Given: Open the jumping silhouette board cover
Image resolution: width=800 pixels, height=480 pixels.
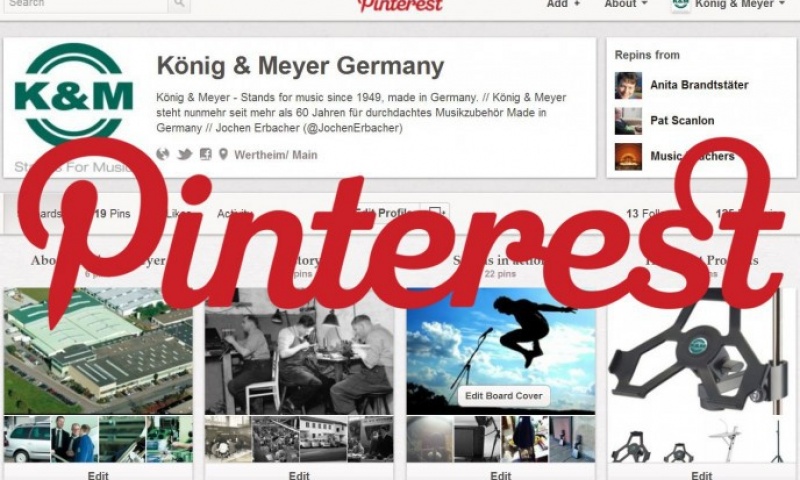Looking at the screenshot, I should coord(501,351).
